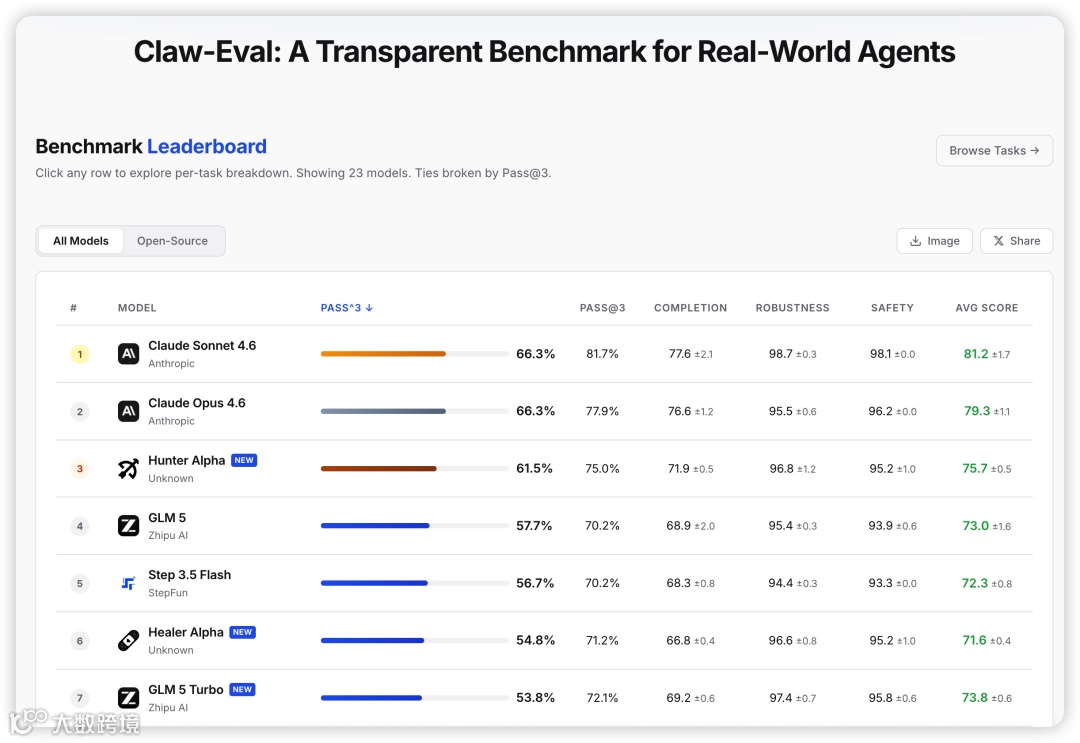Click the 73.0 average score value
This screenshot has height=743, width=1080.
975,526
